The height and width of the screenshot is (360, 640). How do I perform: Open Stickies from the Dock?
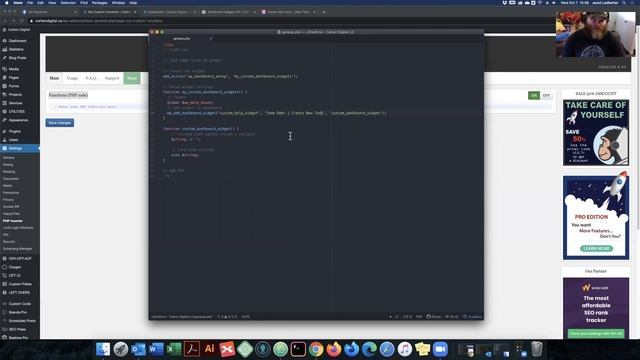pos(422,349)
